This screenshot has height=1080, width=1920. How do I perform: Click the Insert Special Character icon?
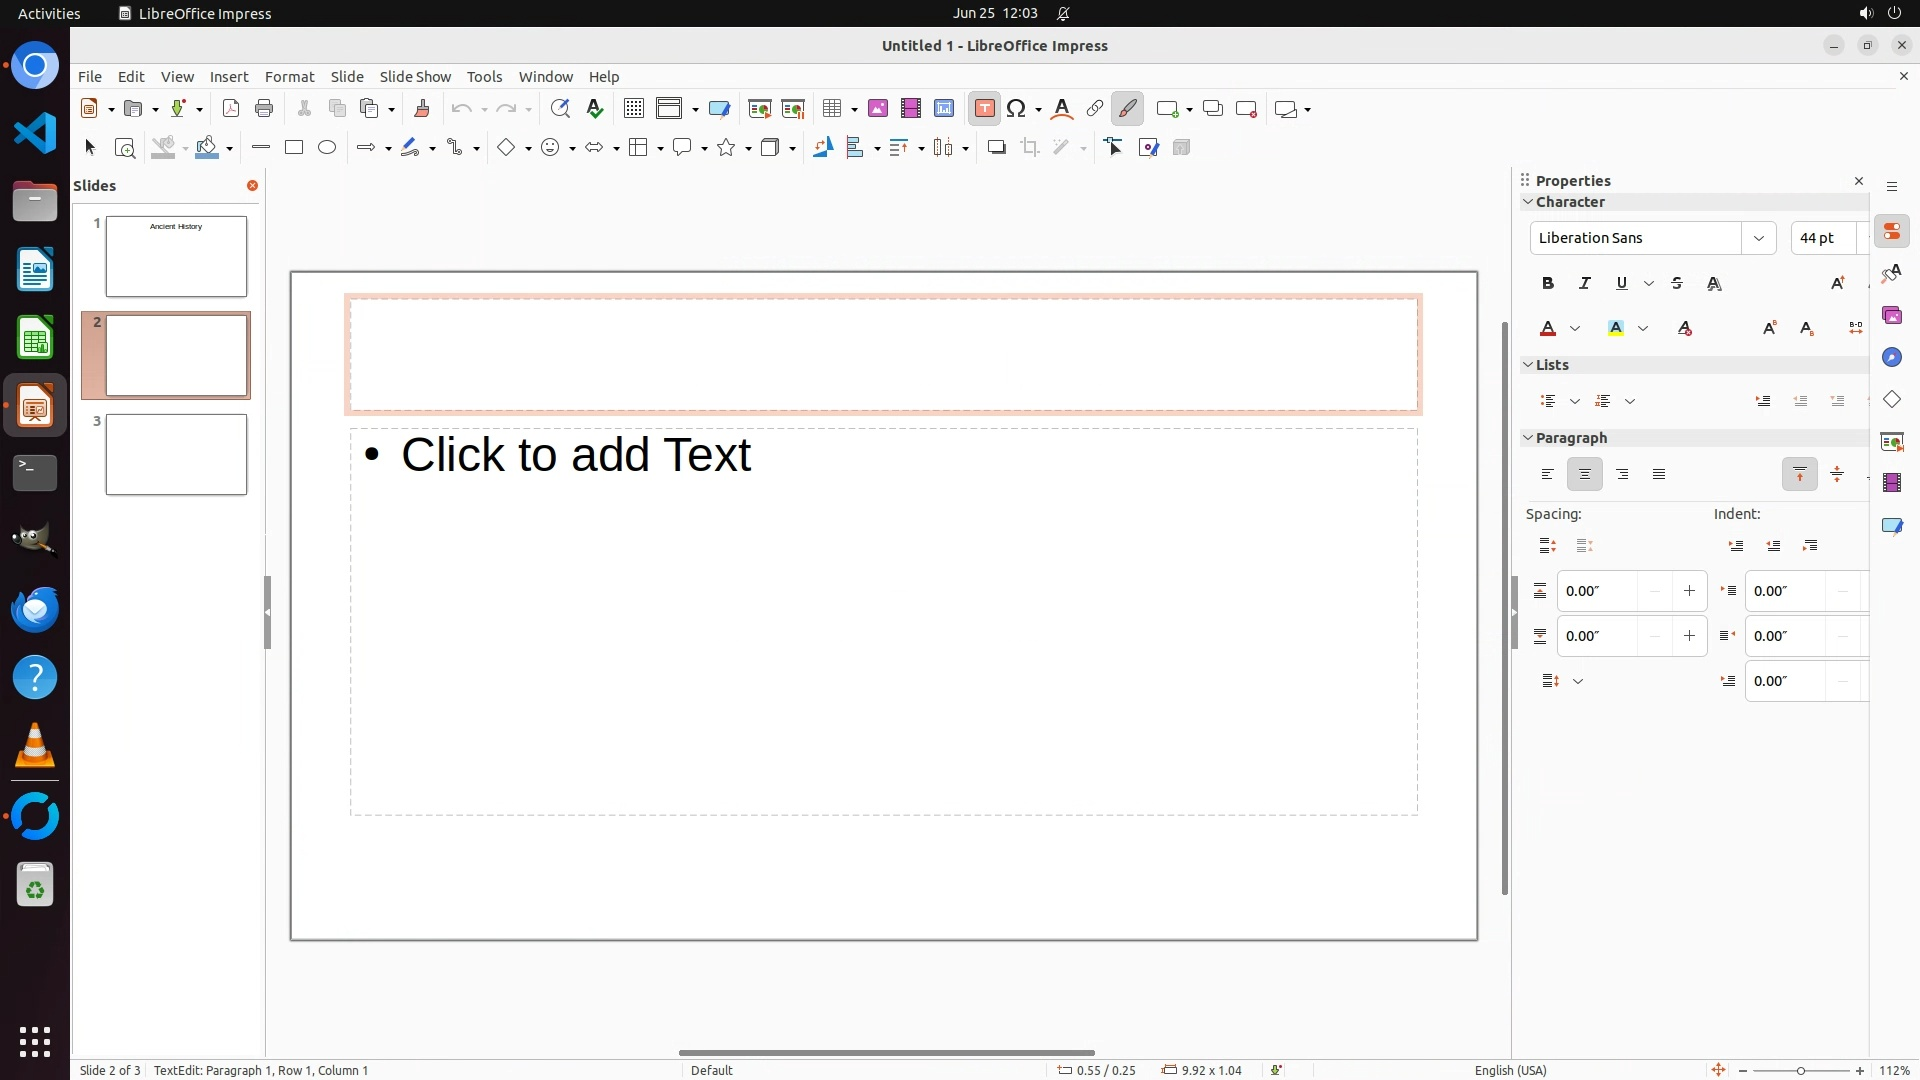(1017, 109)
